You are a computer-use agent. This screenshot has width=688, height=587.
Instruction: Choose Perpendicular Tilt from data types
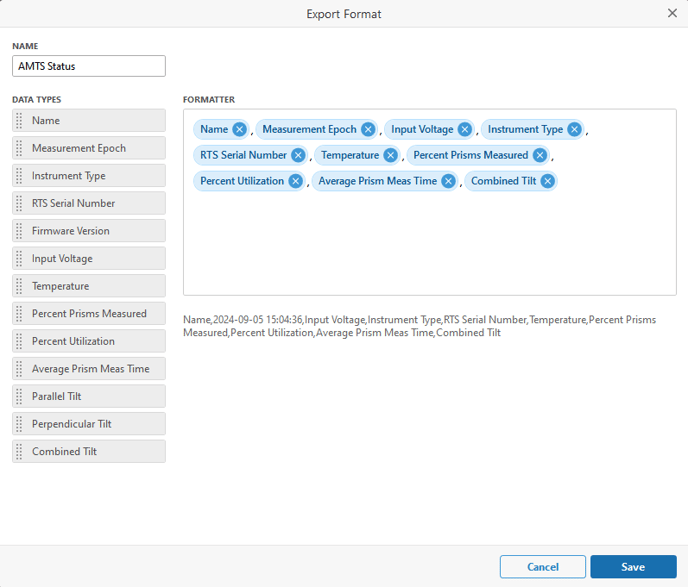(x=90, y=424)
